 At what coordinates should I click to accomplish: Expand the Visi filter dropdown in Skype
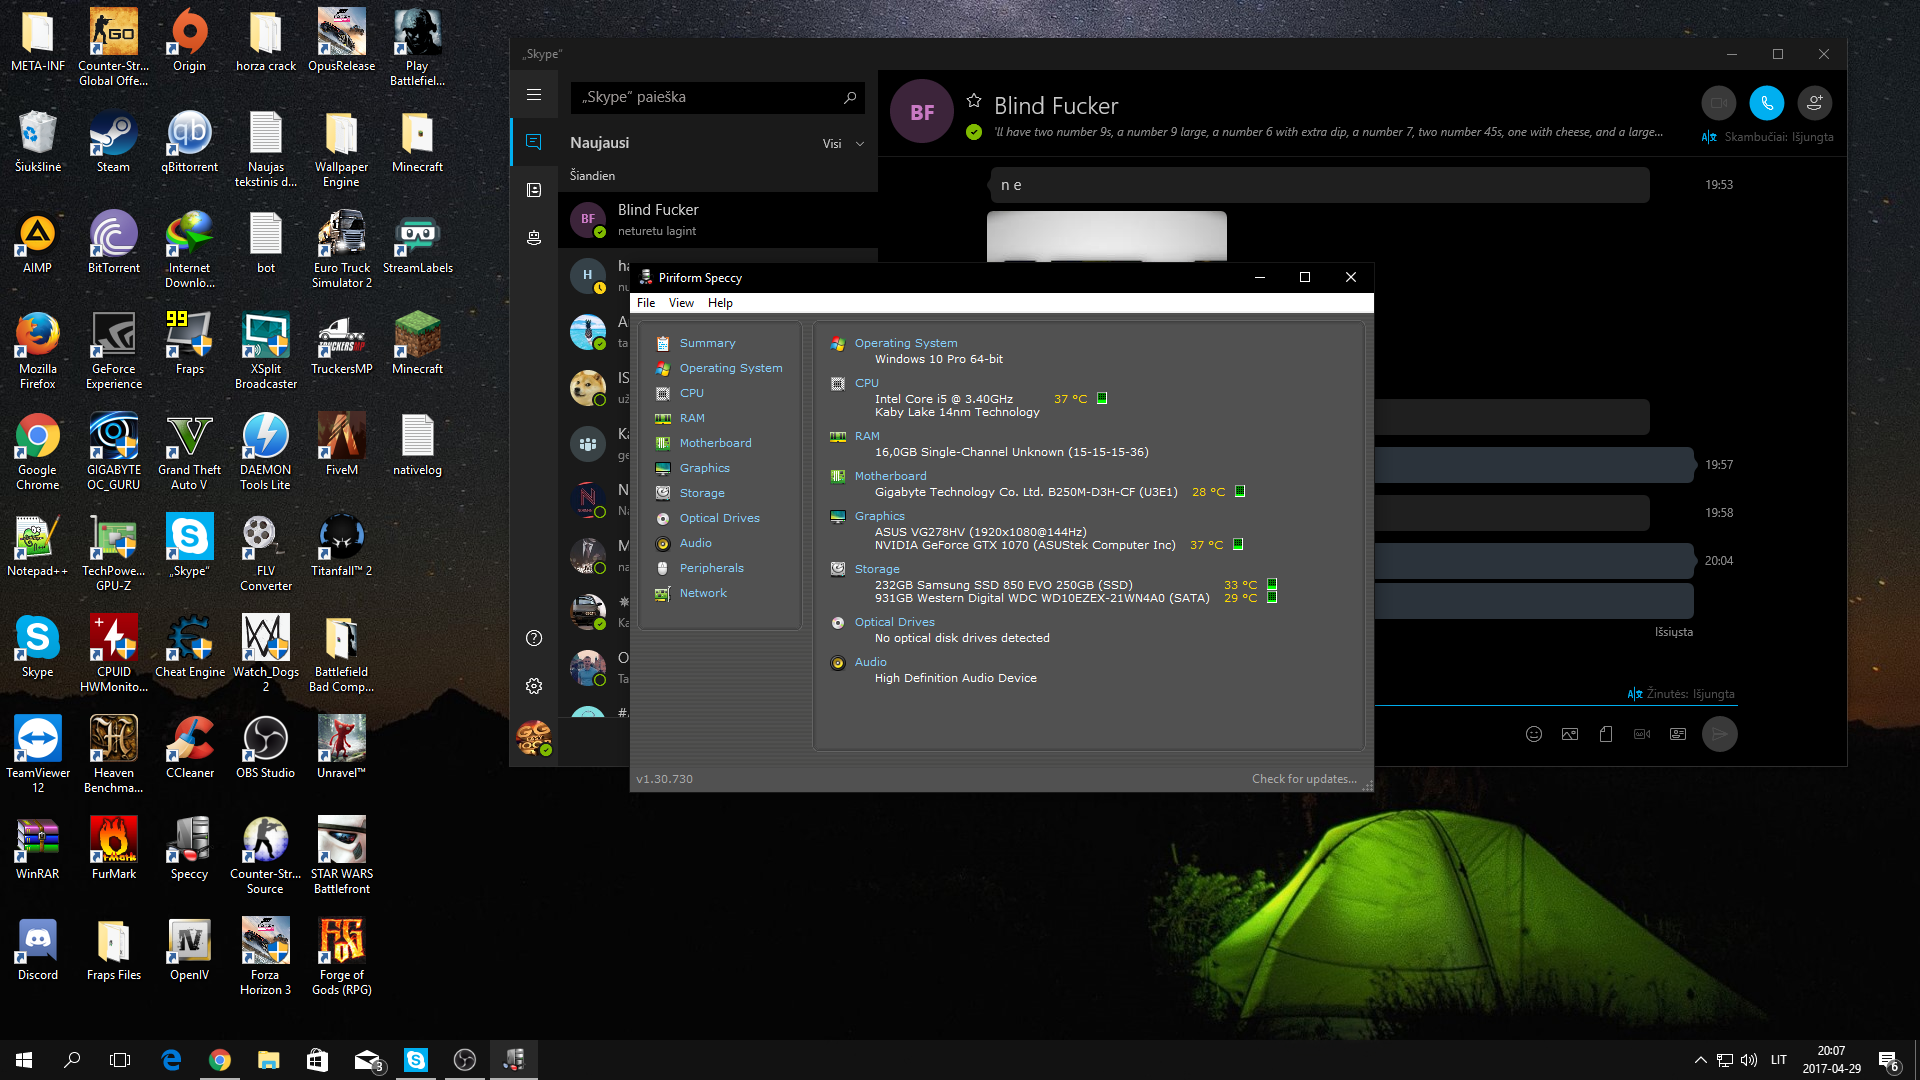843,143
